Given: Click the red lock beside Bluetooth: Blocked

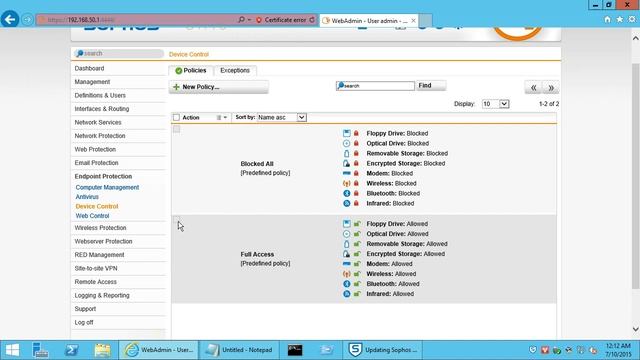Looking at the screenshot, I should pos(356,193).
